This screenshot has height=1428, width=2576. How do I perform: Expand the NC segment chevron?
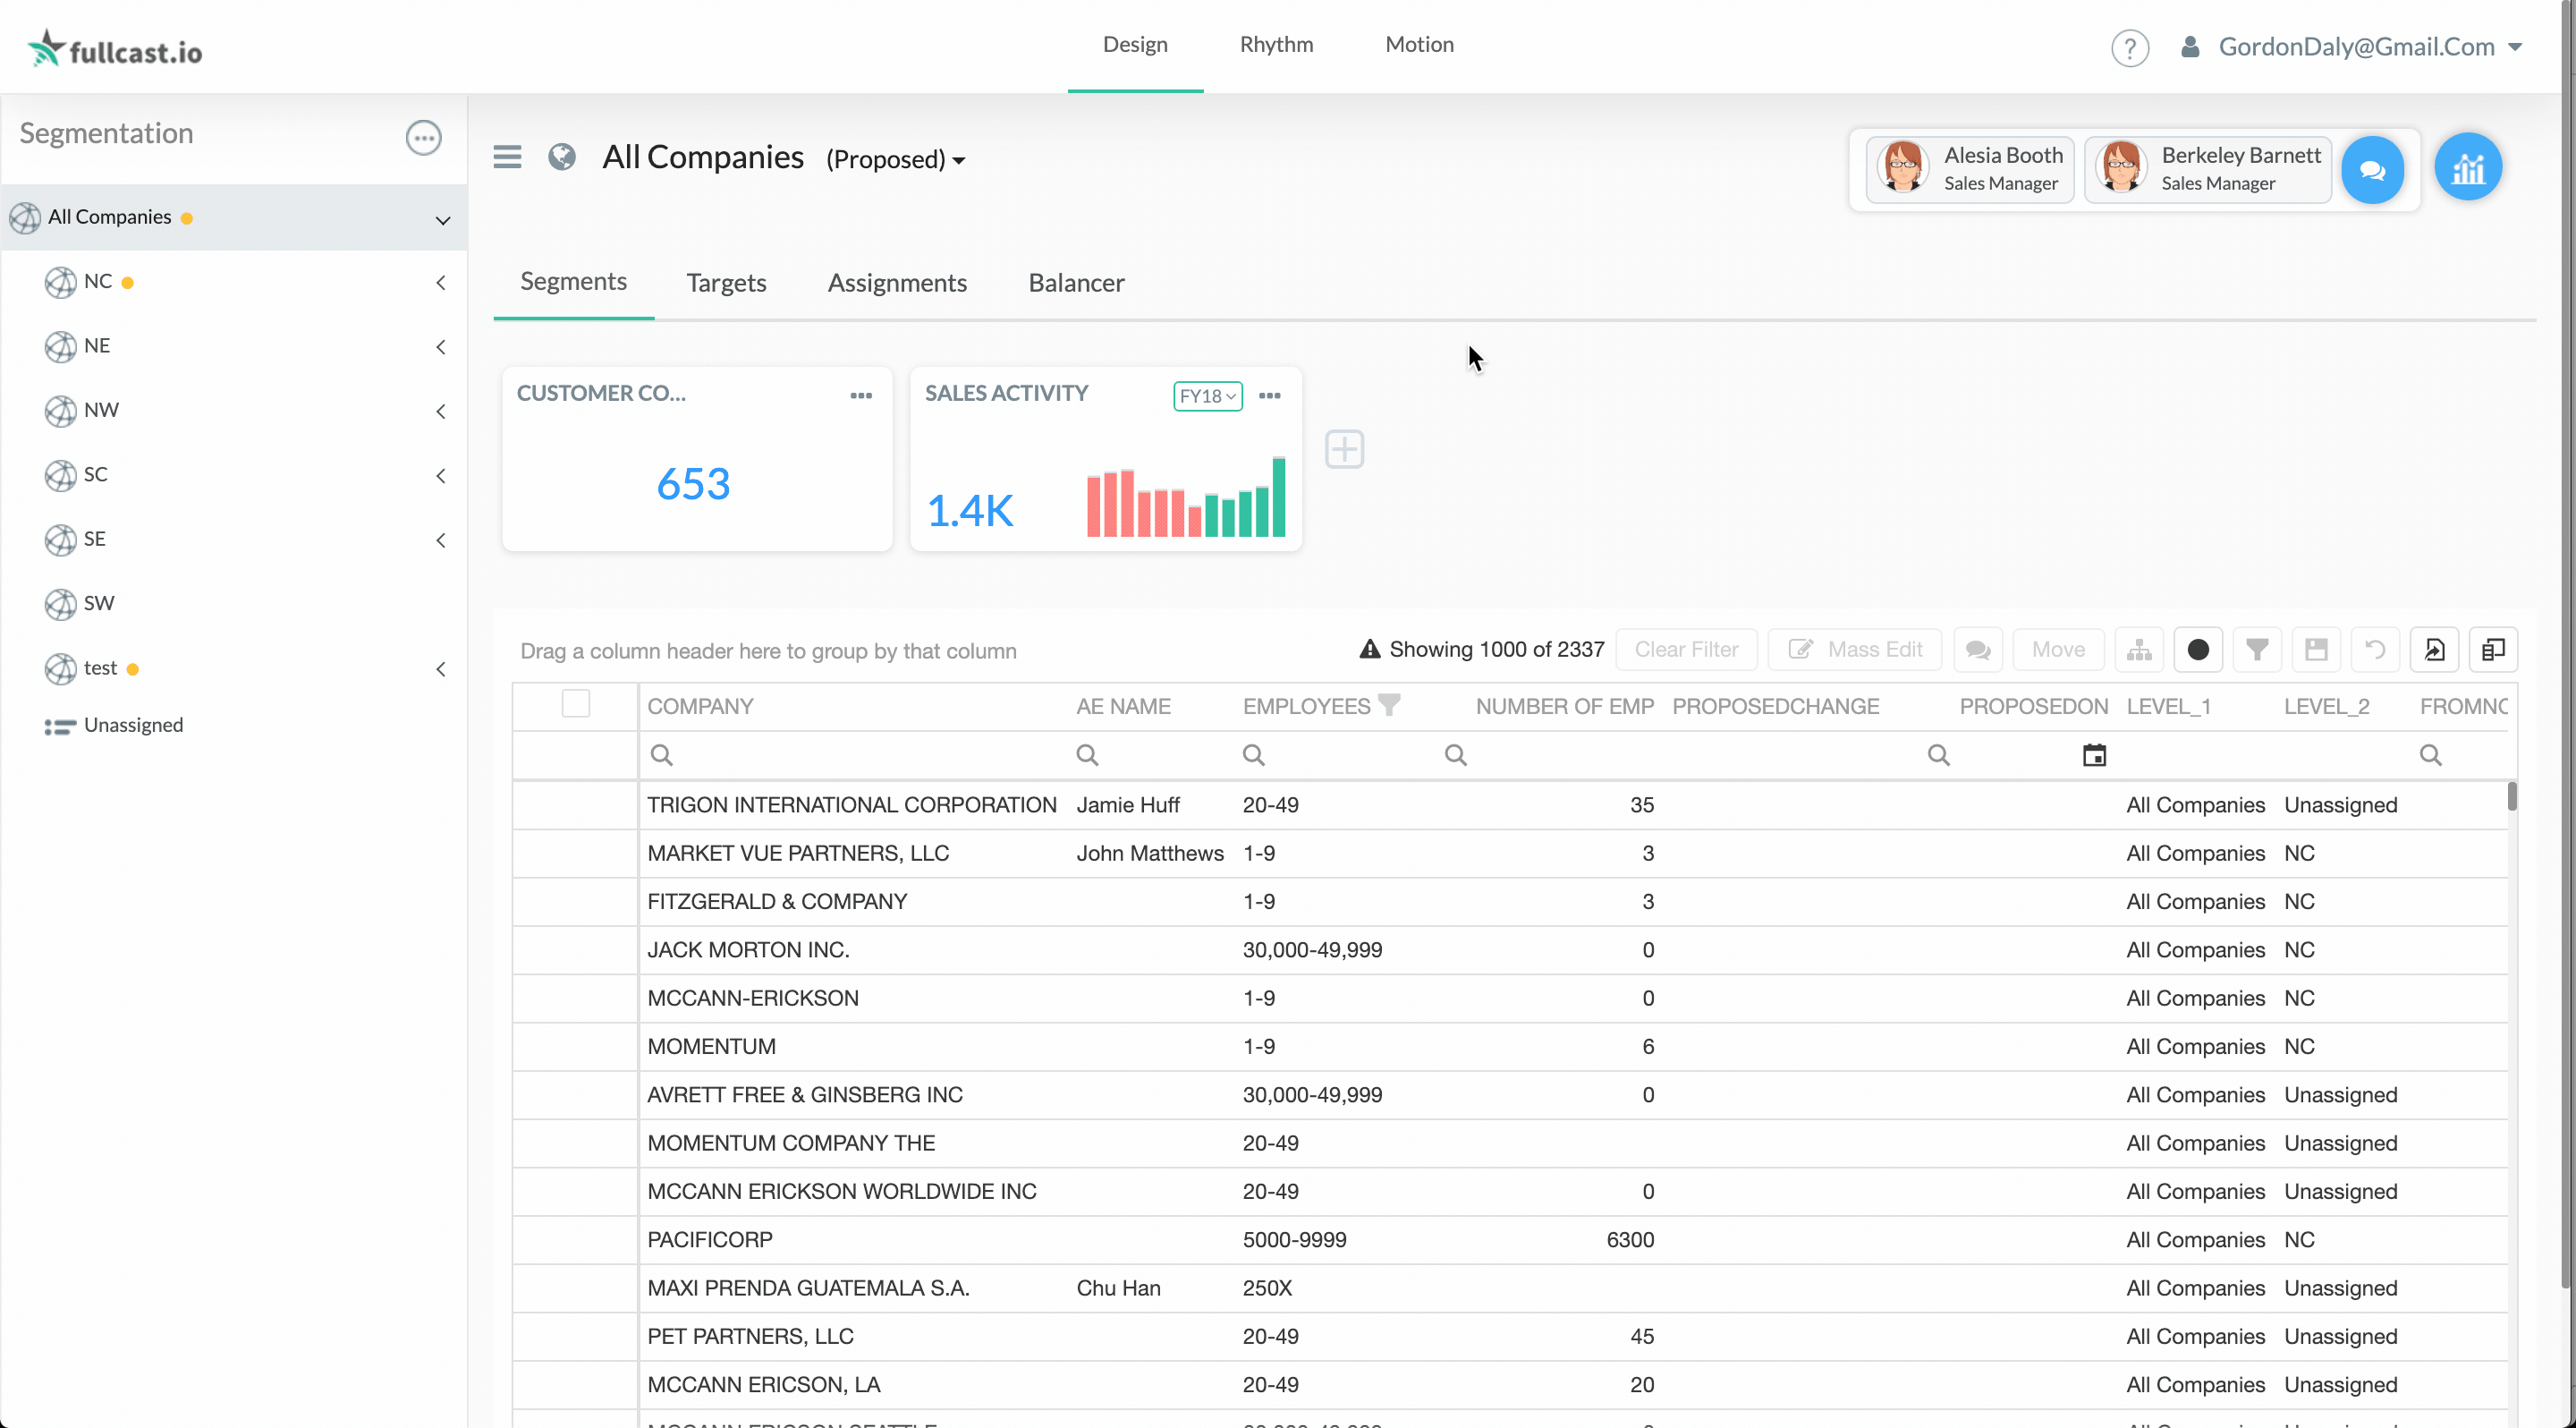[x=441, y=283]
